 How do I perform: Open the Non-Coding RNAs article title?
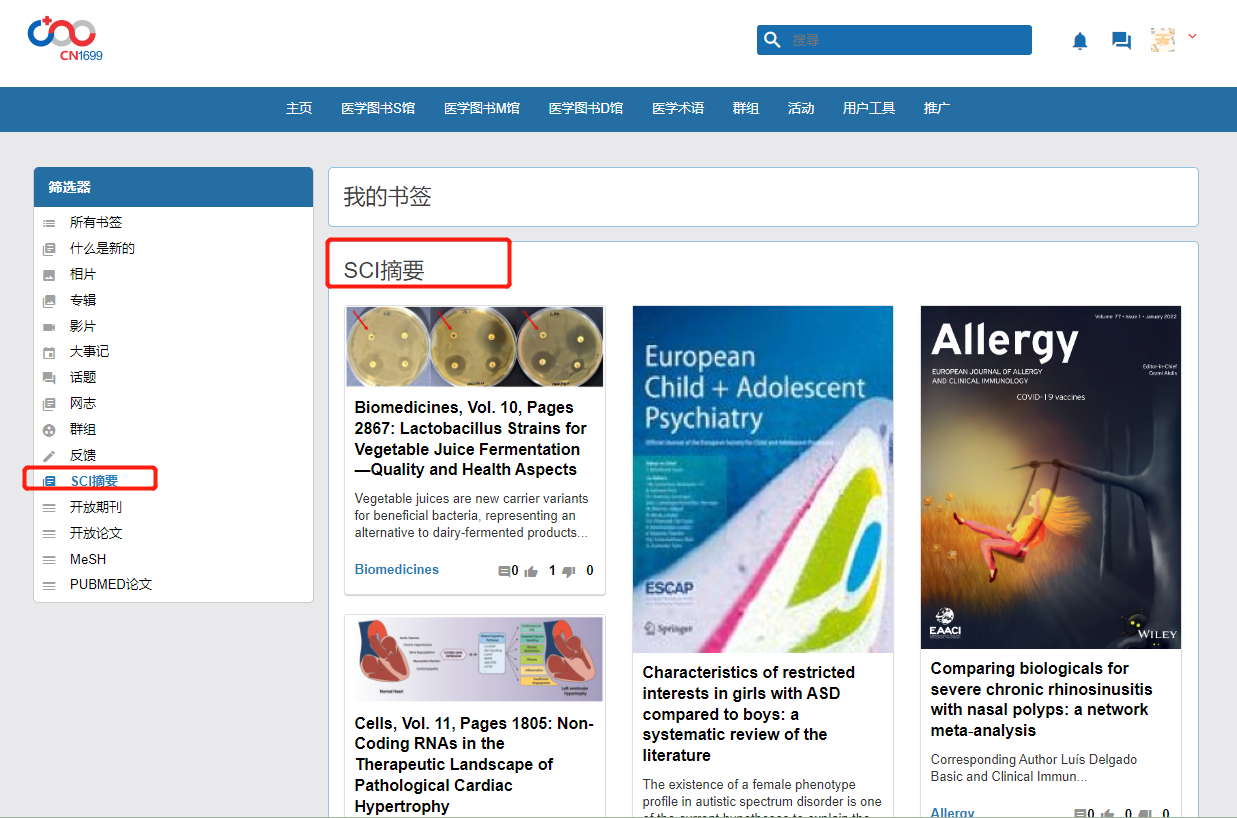(x=474, y=765)
